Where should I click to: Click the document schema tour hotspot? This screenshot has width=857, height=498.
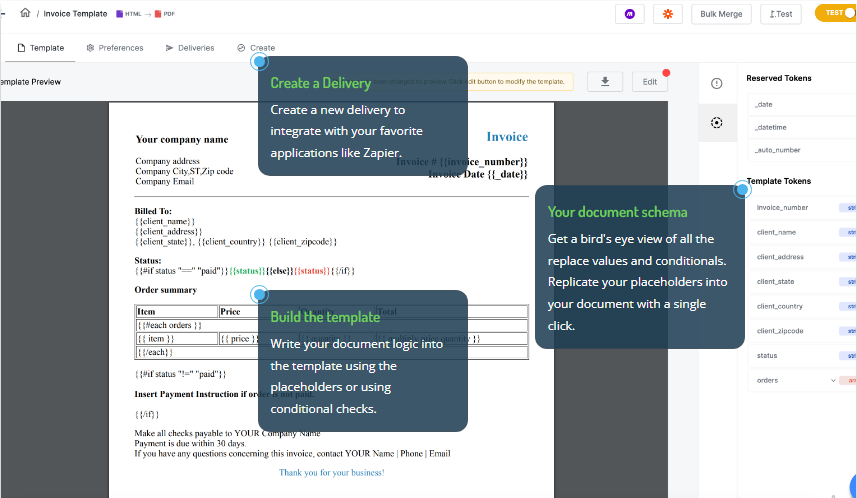pyautogui.click(x=742, y=190)
